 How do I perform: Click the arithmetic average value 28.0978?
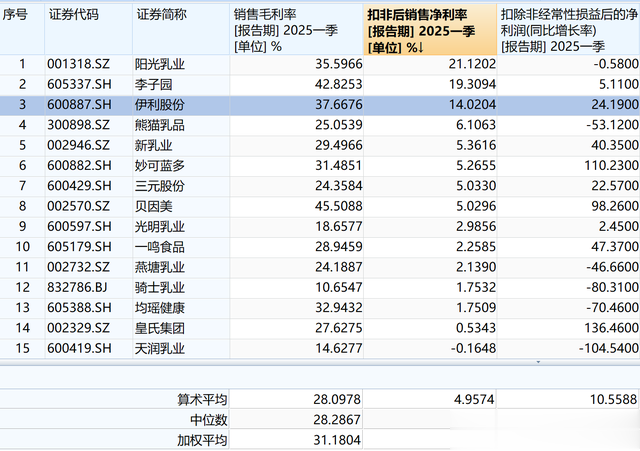[337, 400]
